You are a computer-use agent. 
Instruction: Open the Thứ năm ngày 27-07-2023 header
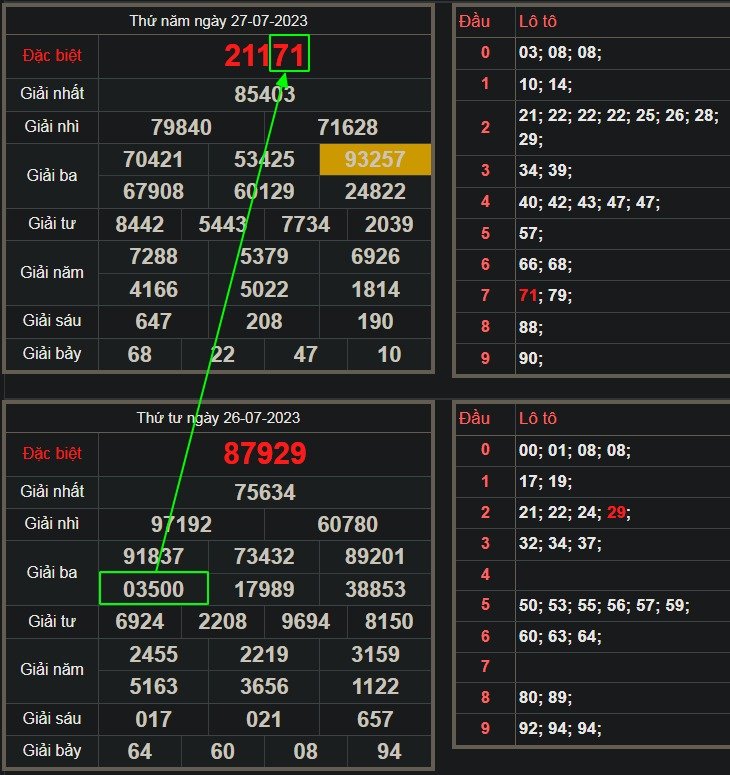click(218, 20)
